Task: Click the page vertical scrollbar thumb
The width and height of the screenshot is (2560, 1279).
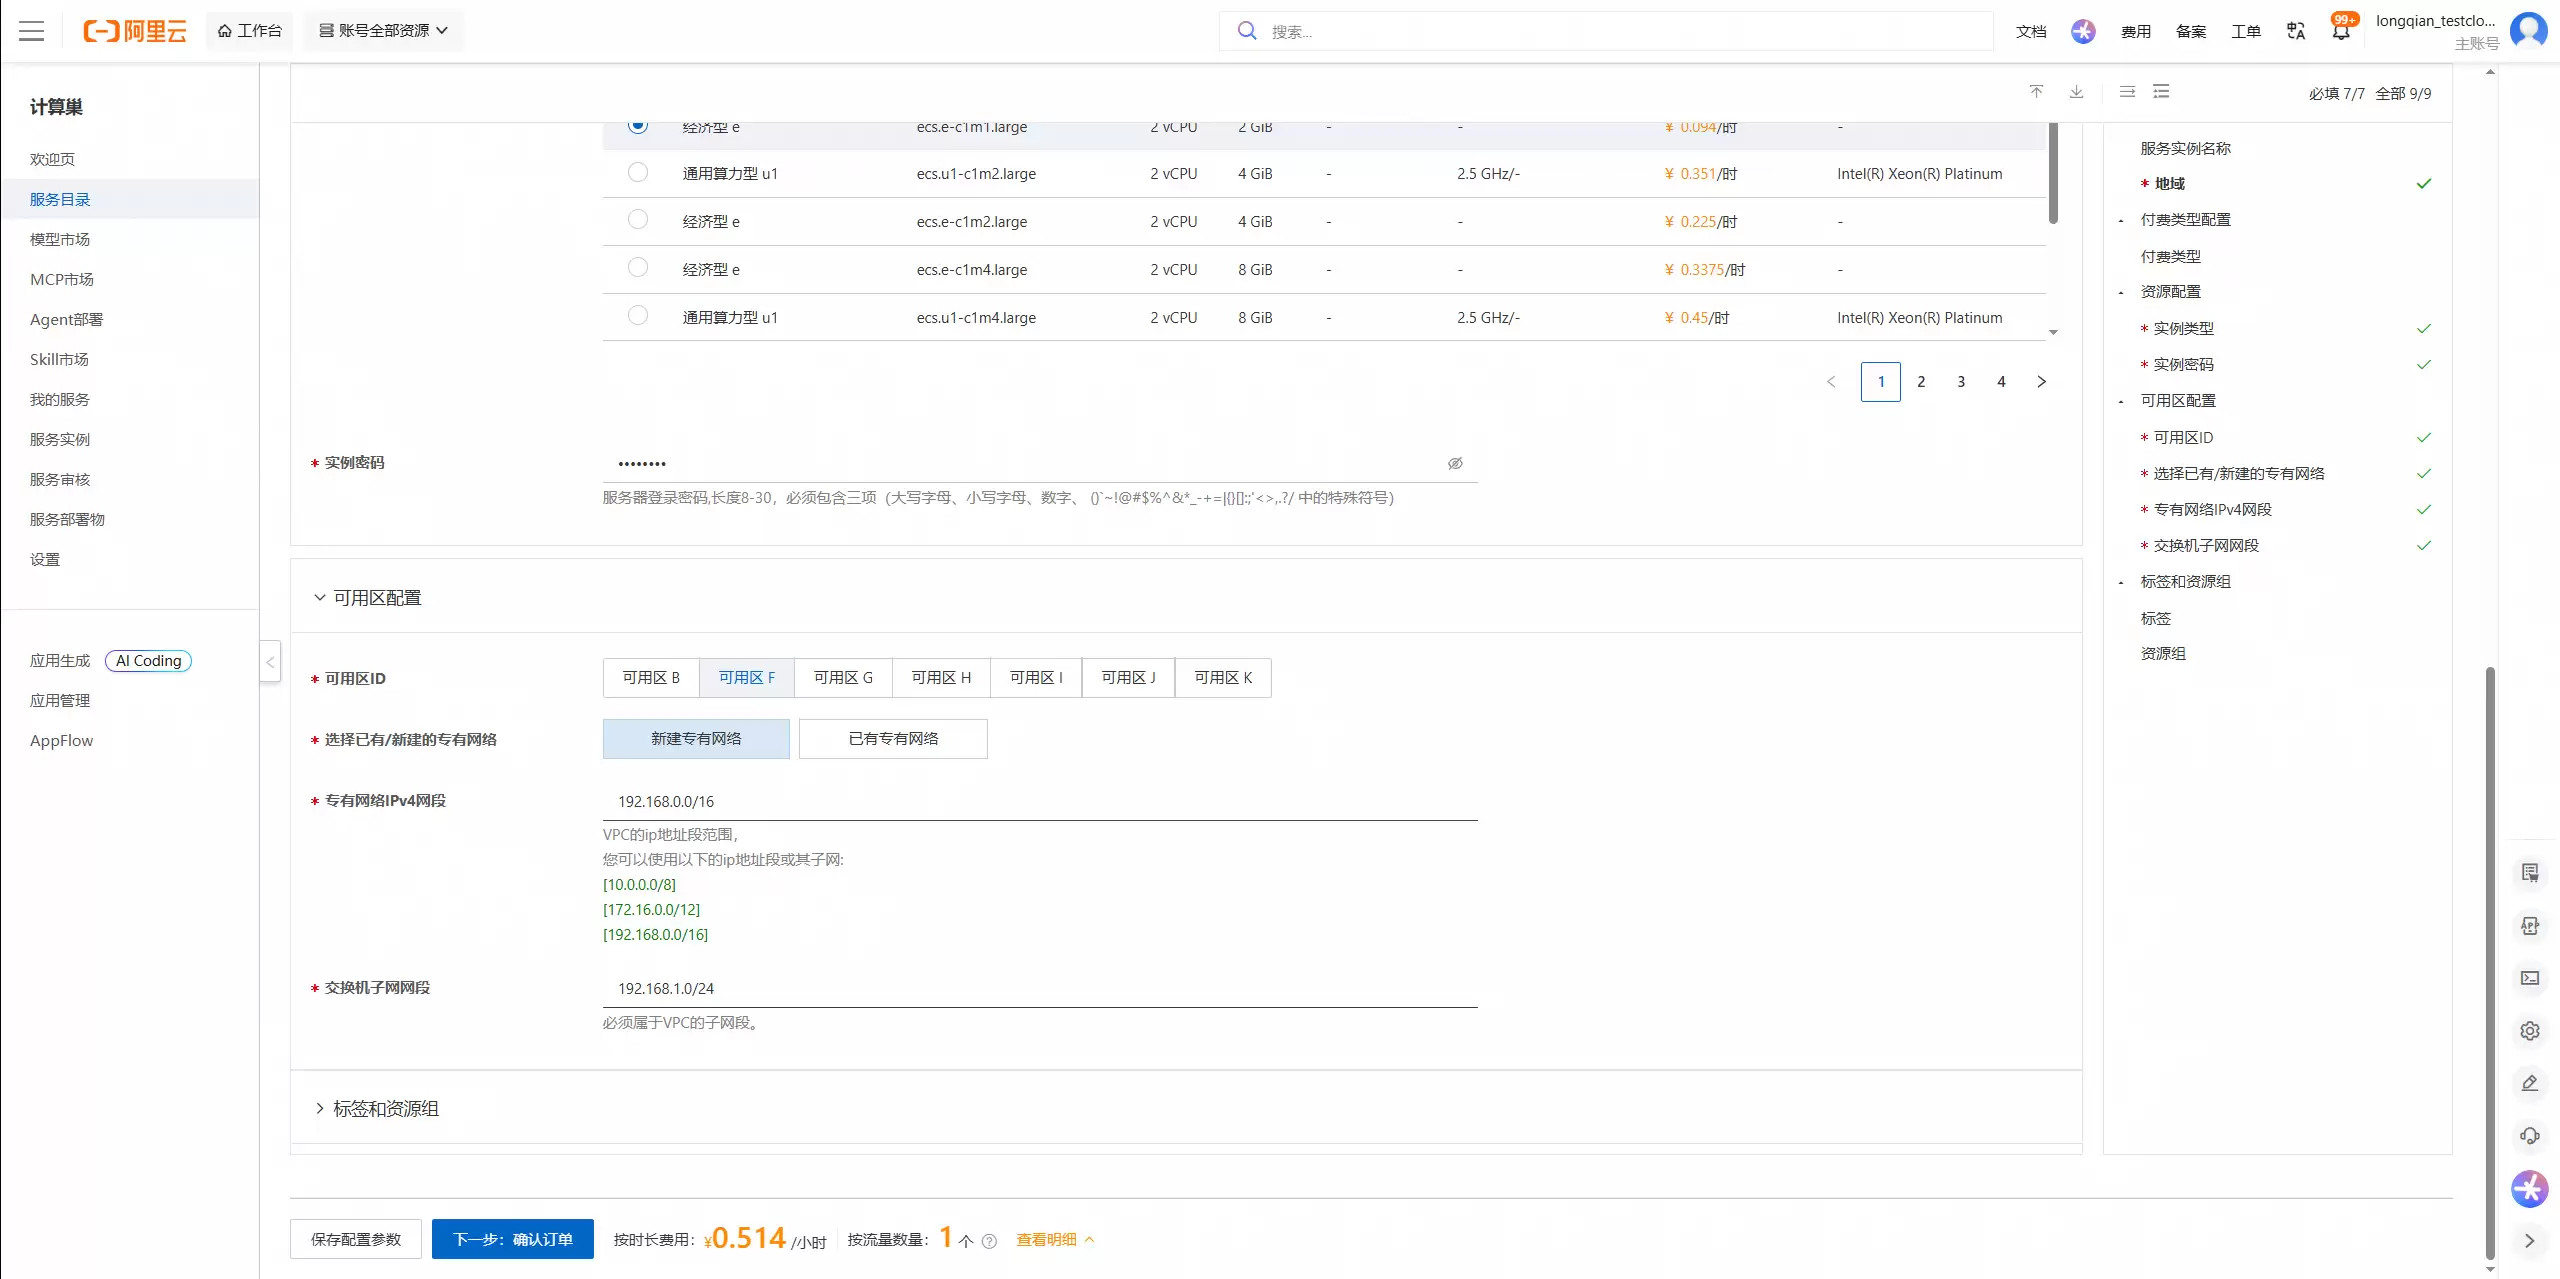Action: click(2490, 963)
